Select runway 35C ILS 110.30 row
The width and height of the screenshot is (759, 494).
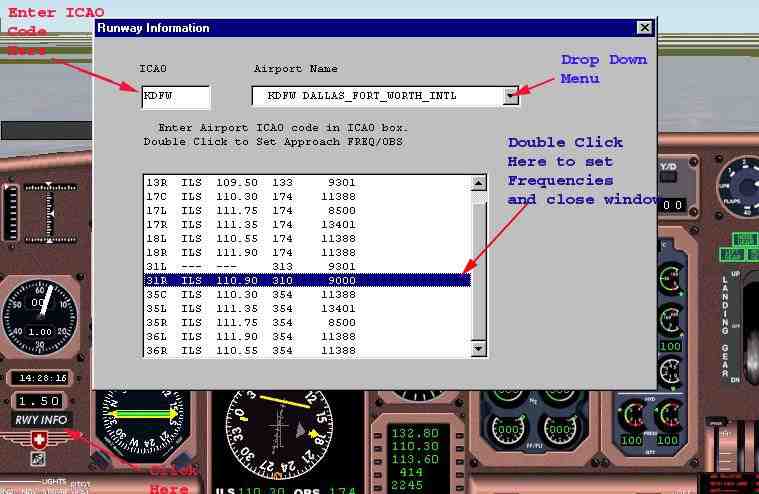(x=308, y=294)
